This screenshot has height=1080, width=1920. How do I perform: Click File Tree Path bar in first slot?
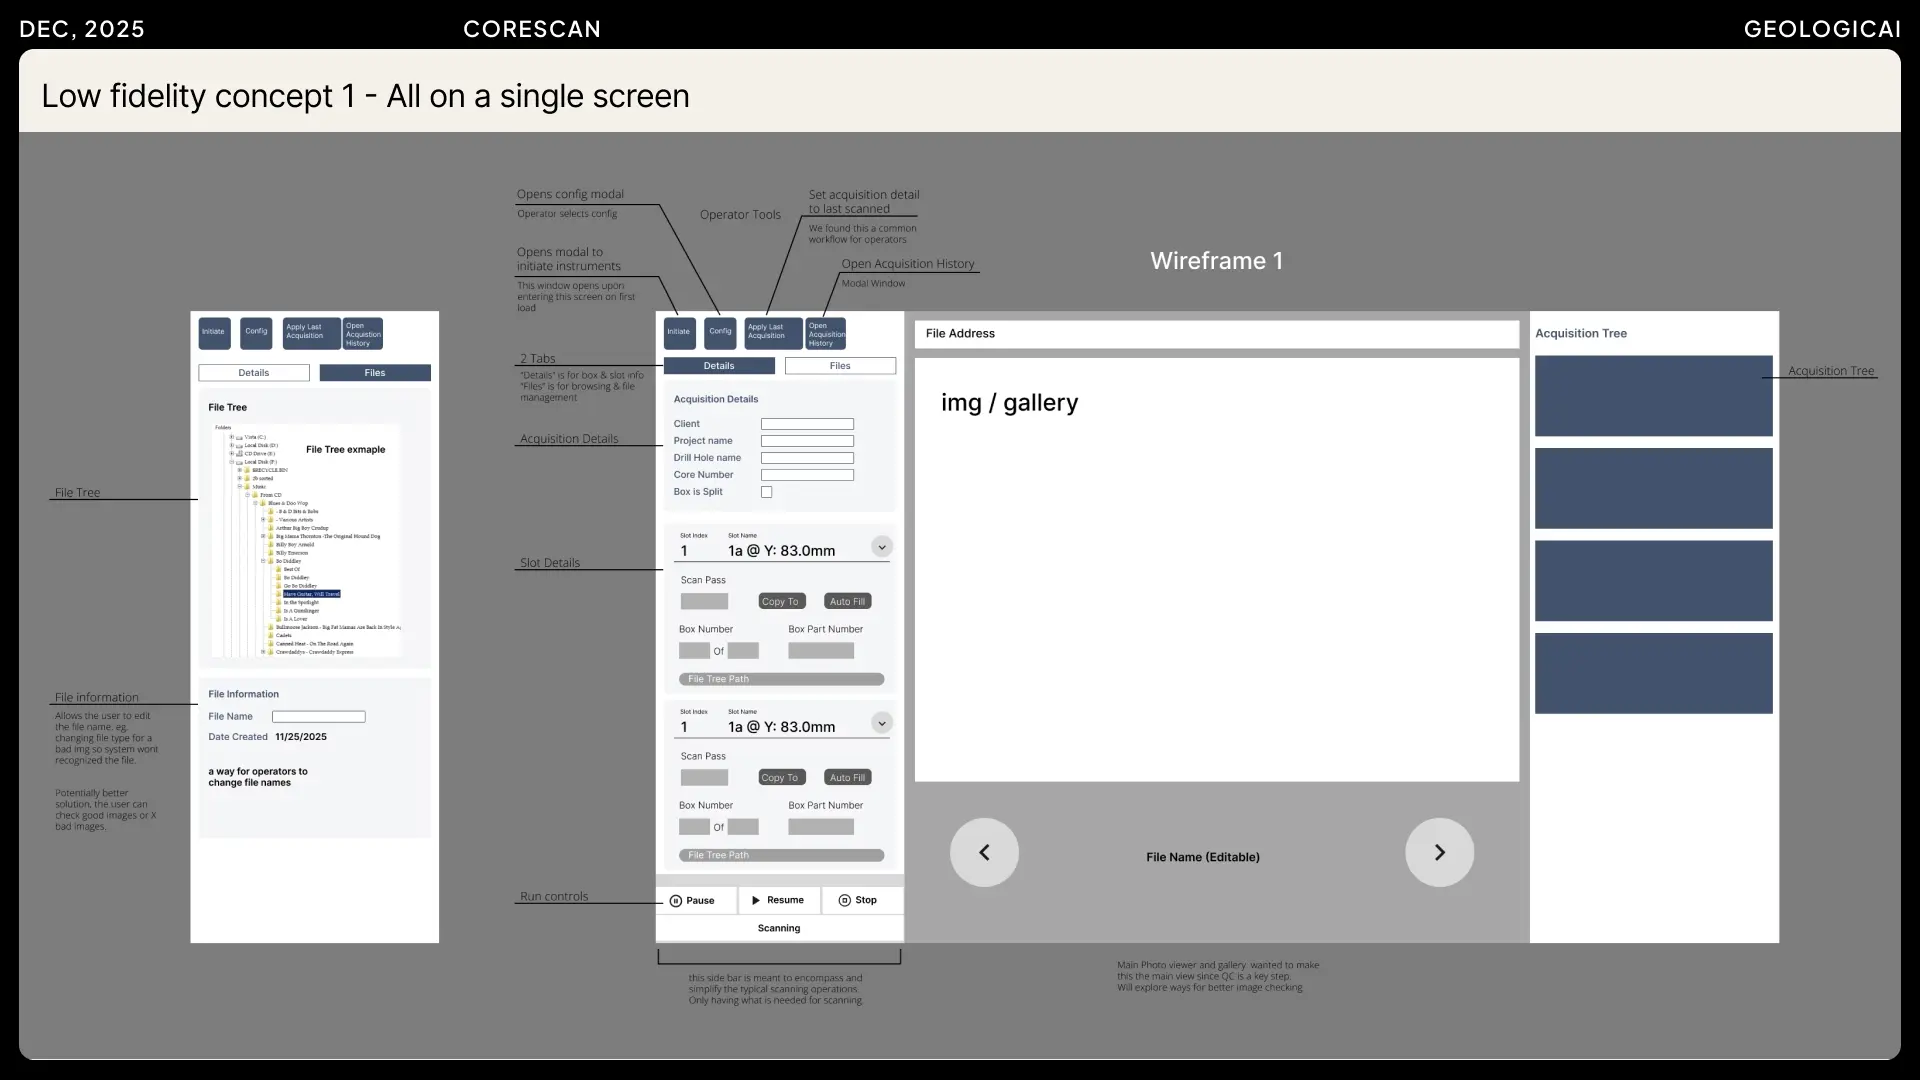pos(781,679)
